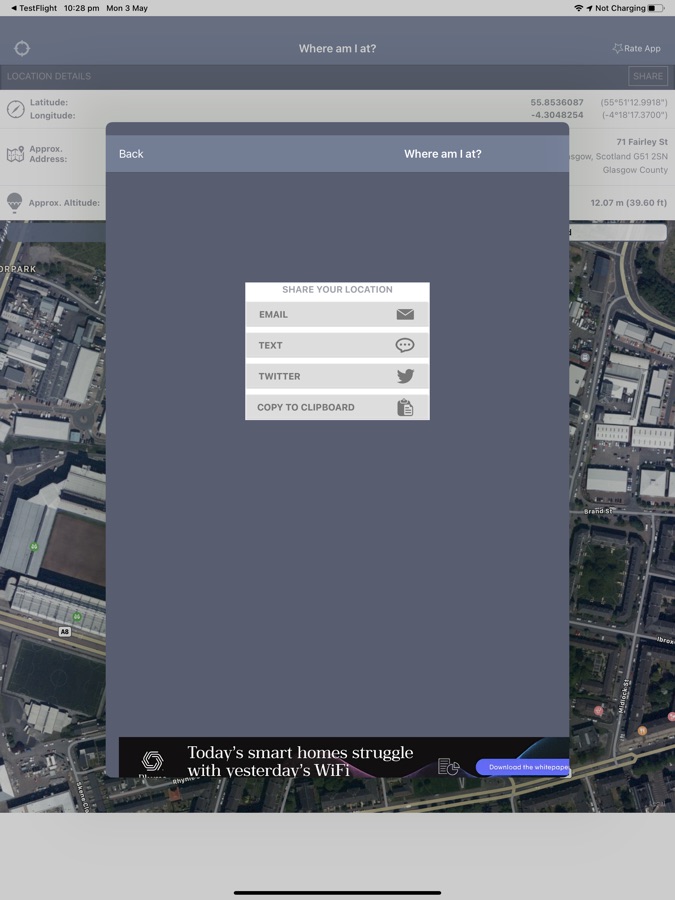This screenshot has width=675, height=900.
Task: Tap the map icon beside Approx. Address
Action: [15, 154]
